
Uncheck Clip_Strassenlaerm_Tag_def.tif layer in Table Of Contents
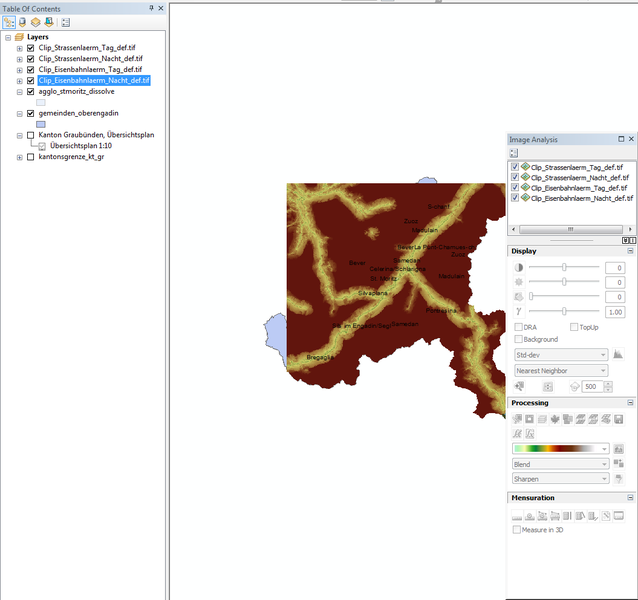pyautogui.click(x=31, y=47)
